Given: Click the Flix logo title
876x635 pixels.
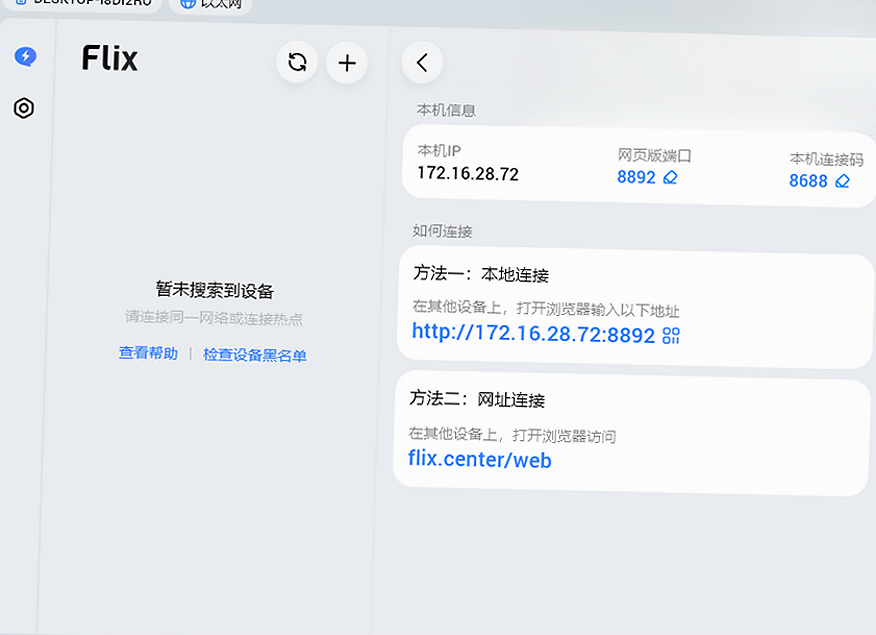Looking at the screenshot, I should (x=110, y=58).
